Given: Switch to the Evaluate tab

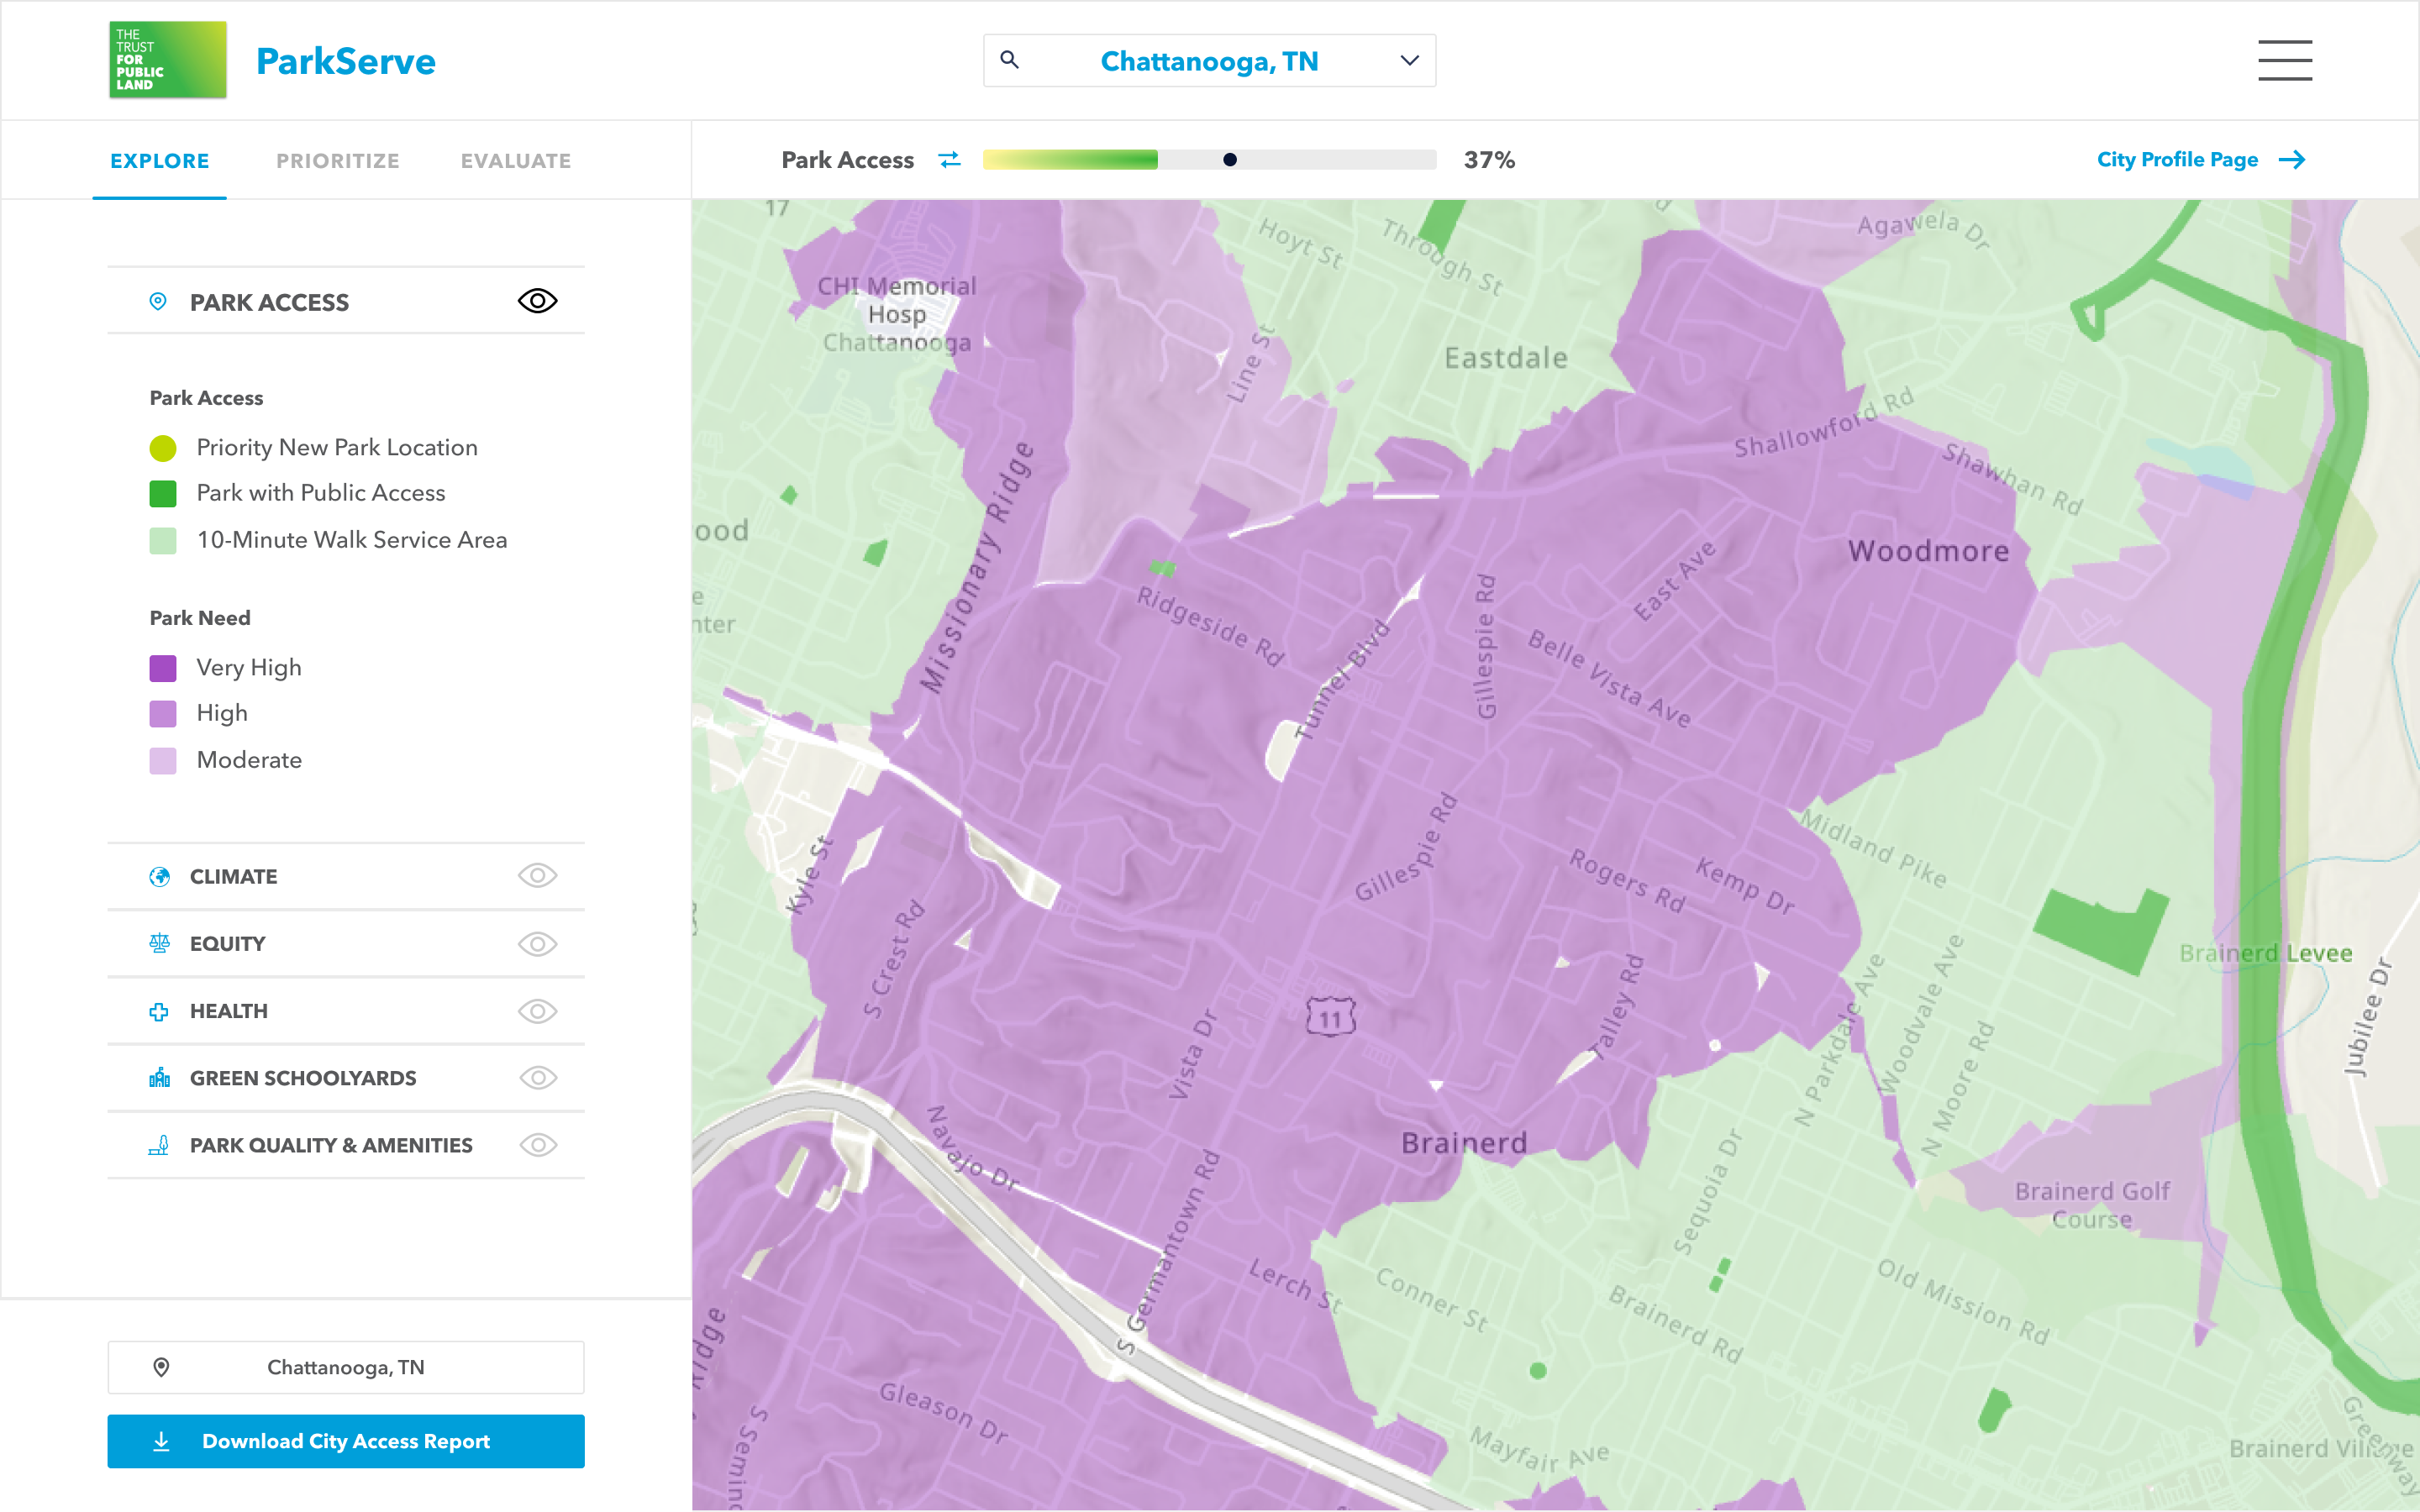Looking at the screenshot, I should click(x=515, y=161).
